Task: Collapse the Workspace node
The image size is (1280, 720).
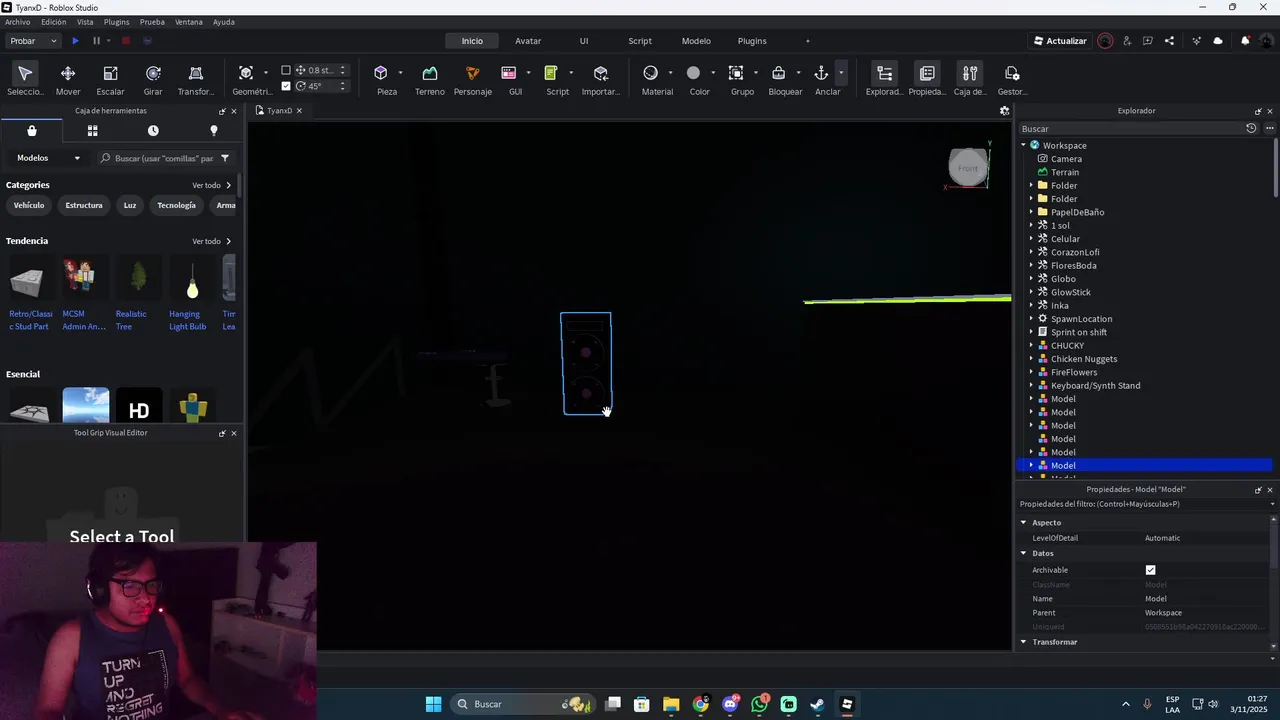Action: [x=1023, y=145]
